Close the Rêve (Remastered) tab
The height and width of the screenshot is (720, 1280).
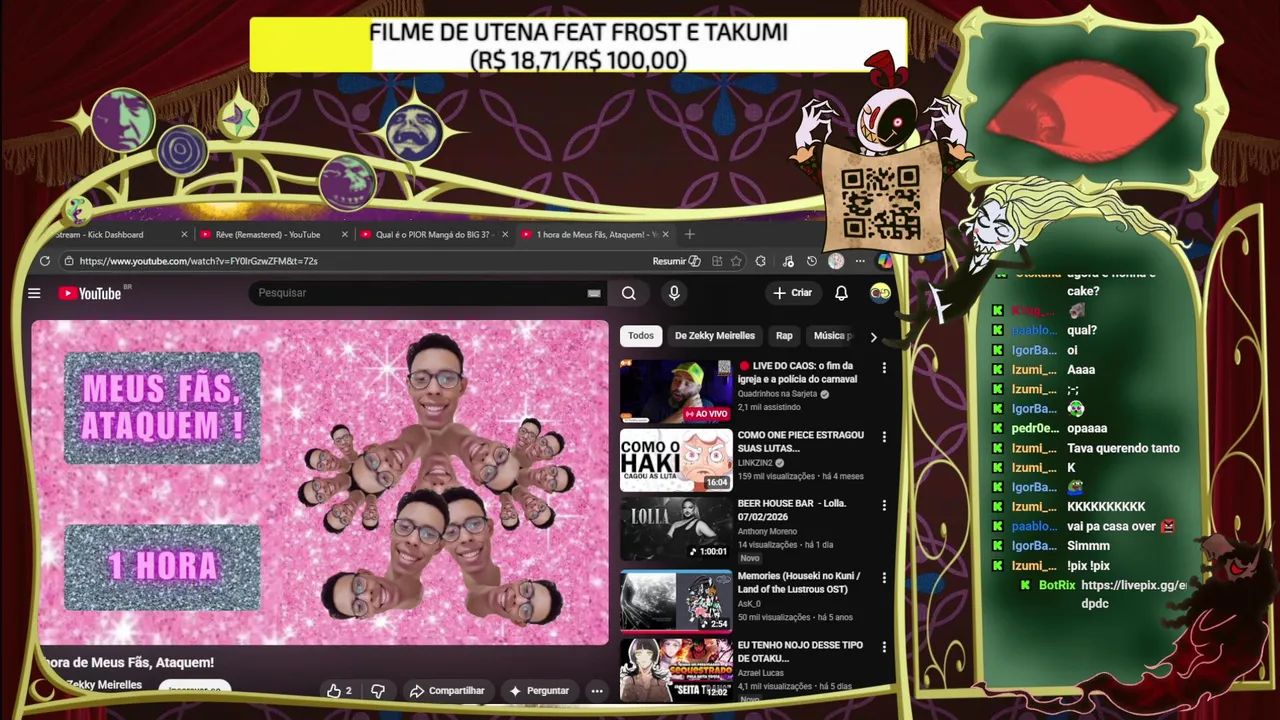(345, 234)
